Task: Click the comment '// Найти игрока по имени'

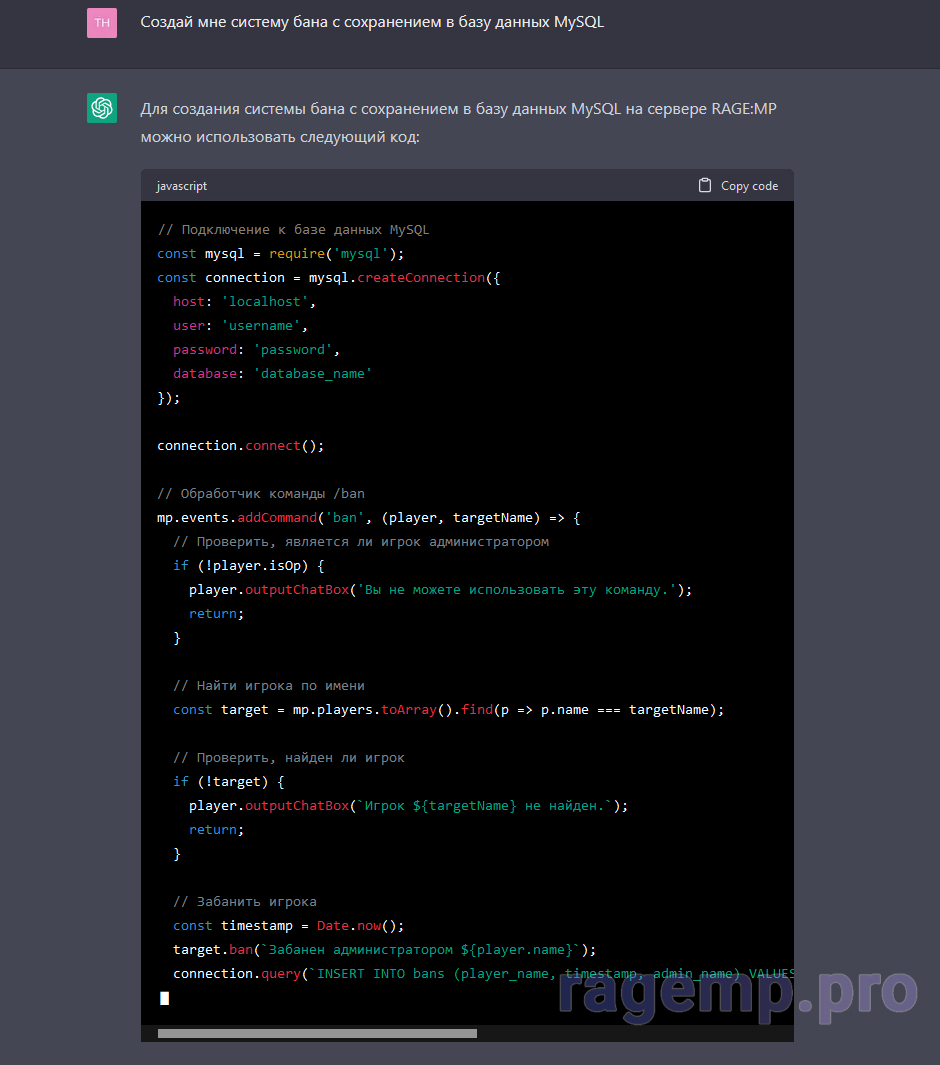Action: click(x=269, y=685)
